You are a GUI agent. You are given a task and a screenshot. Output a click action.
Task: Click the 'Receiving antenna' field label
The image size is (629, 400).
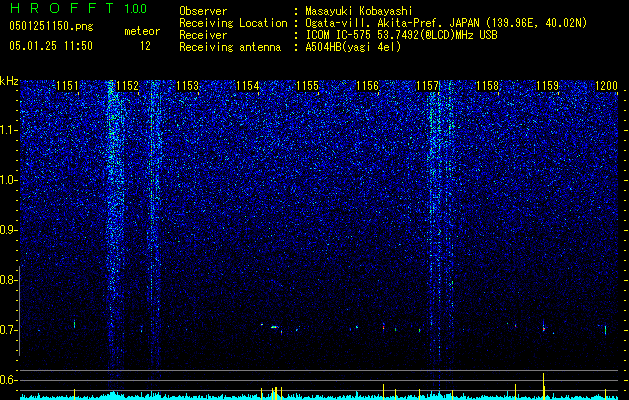click(230, 47)
